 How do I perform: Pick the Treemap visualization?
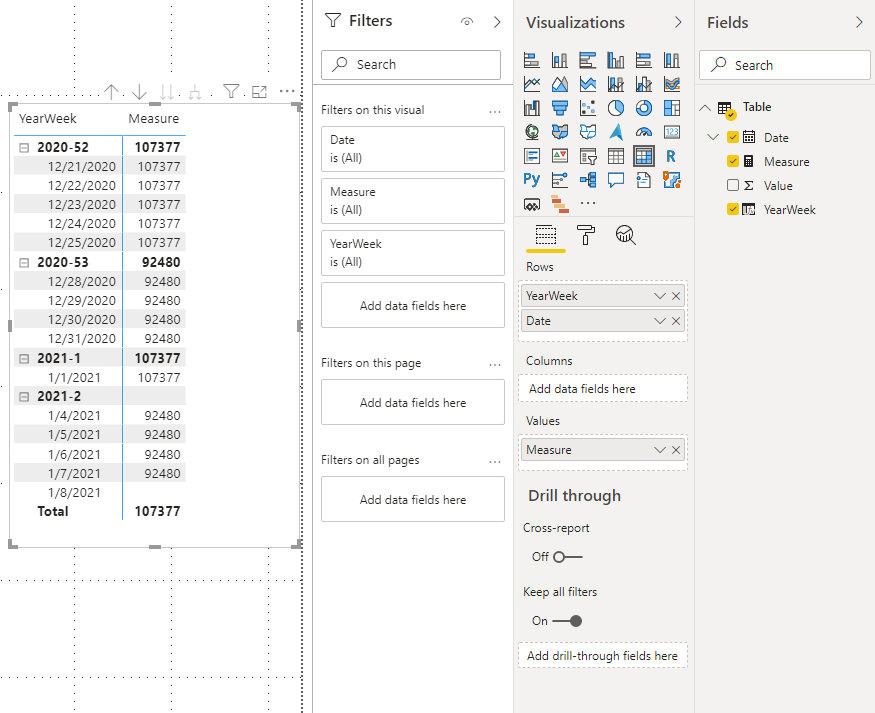(672, 108)
